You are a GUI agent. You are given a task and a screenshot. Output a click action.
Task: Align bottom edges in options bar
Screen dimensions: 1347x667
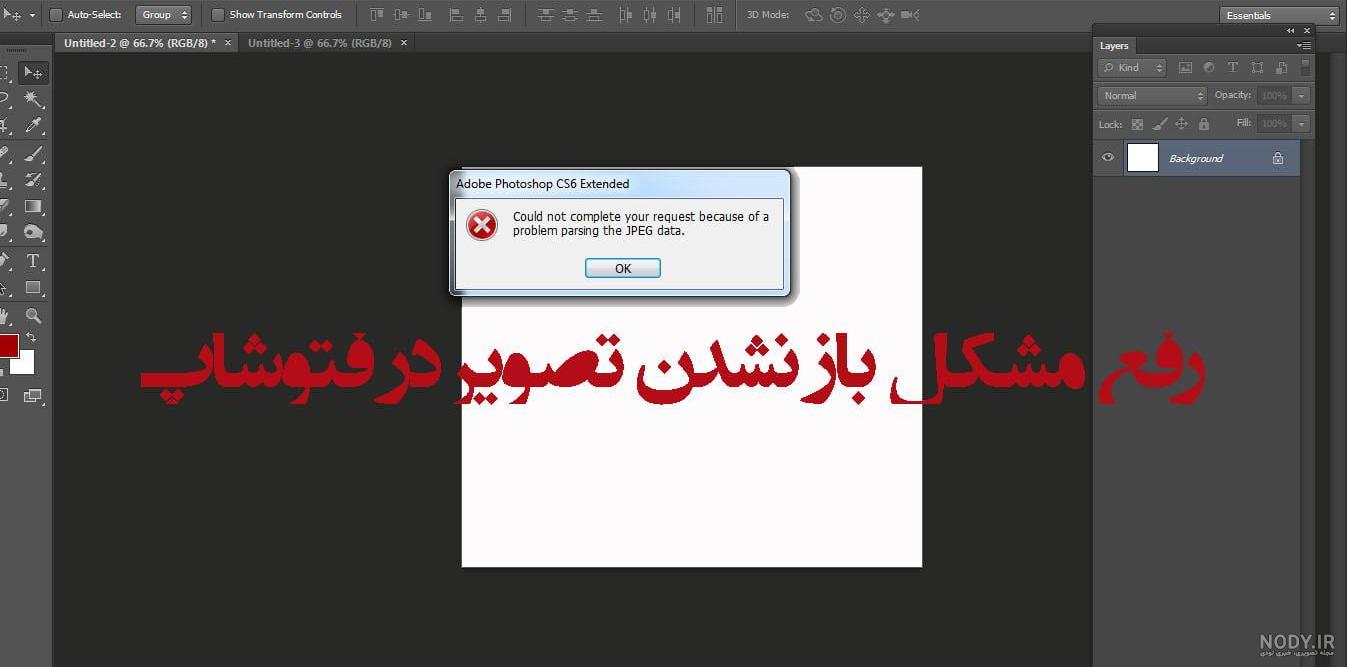tap(425, 15)
